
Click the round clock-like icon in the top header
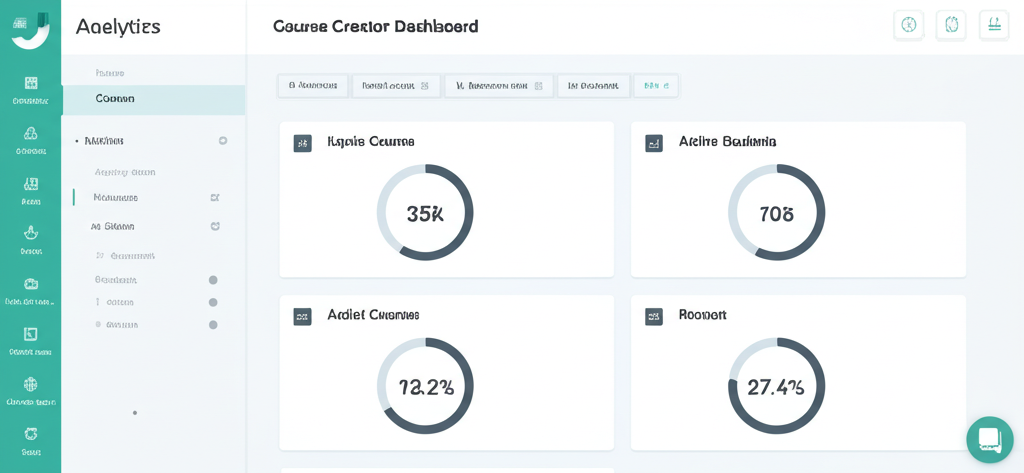click(x=908, y=25)
